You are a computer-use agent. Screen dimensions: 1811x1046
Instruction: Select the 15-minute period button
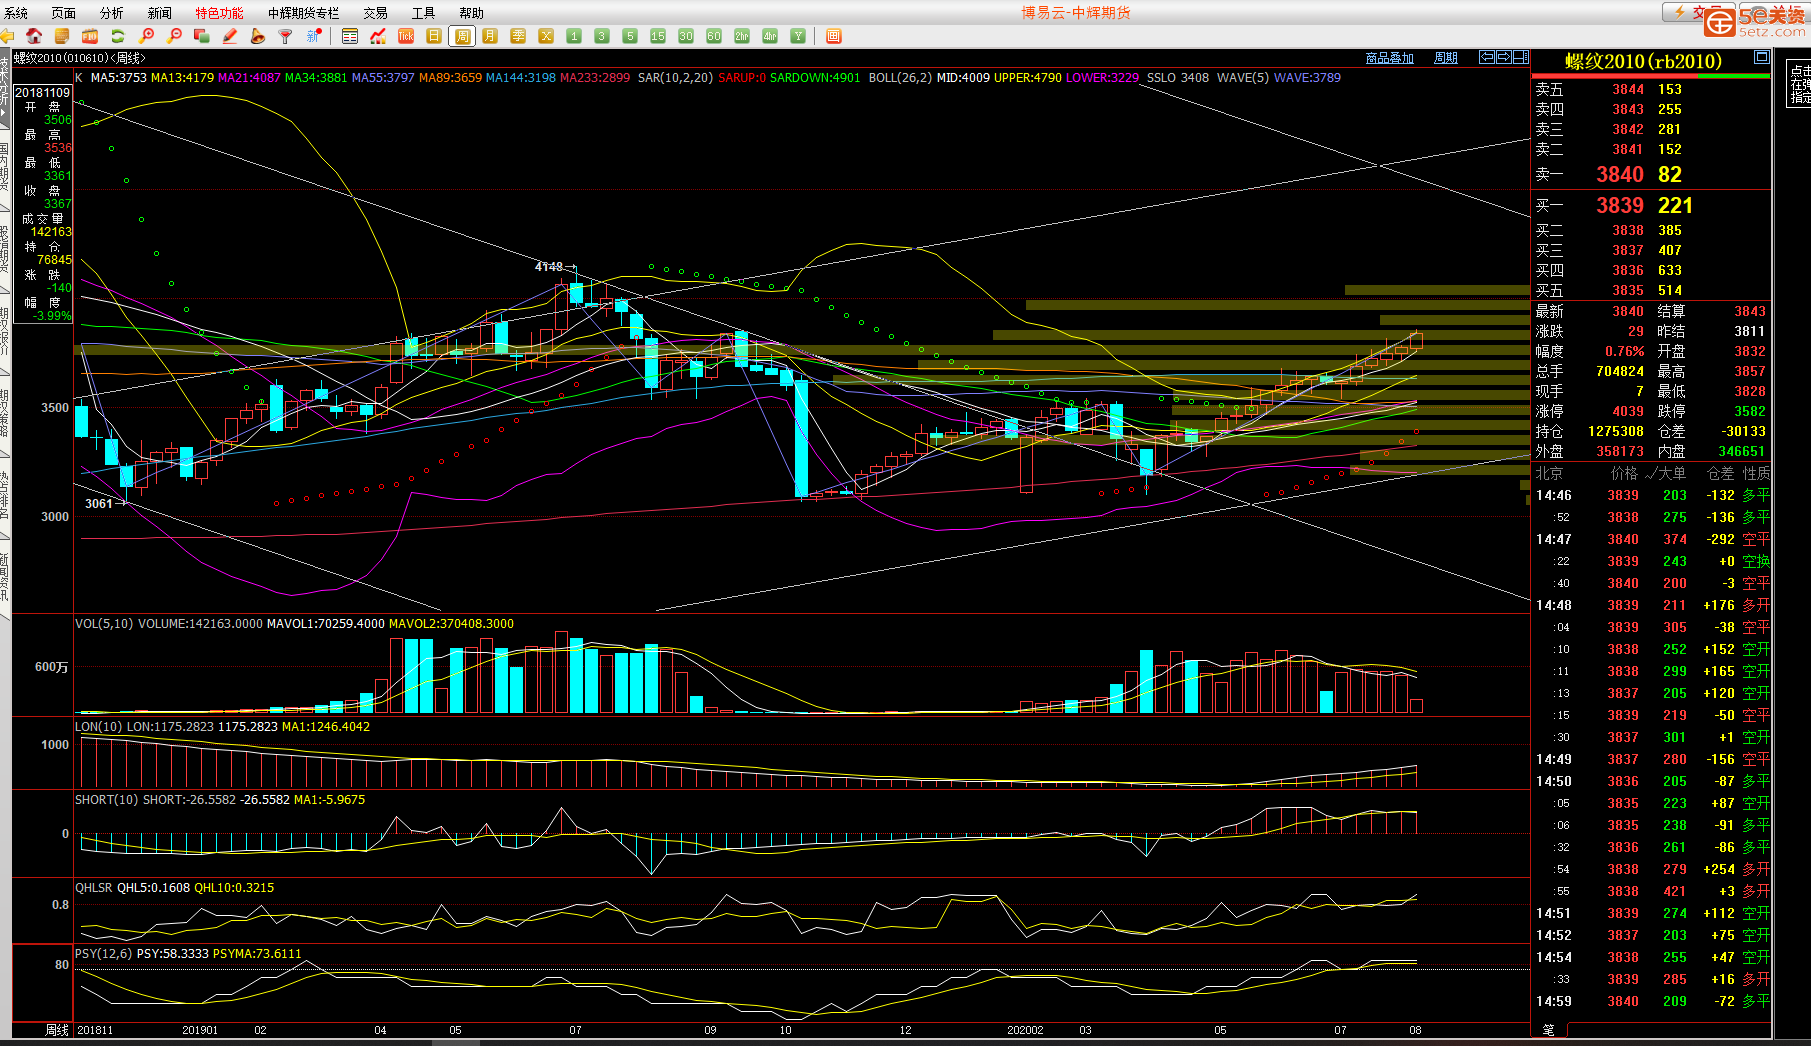pos(658,36)
